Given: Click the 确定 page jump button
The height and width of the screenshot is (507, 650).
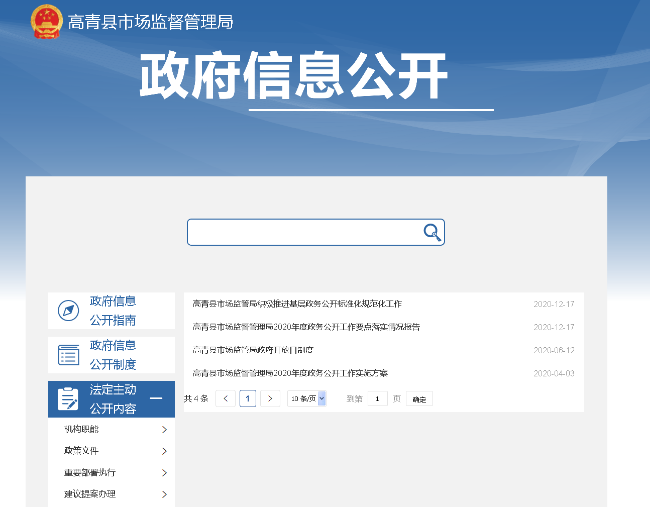Looking at the screenshot, I should (x=419, y=399).
